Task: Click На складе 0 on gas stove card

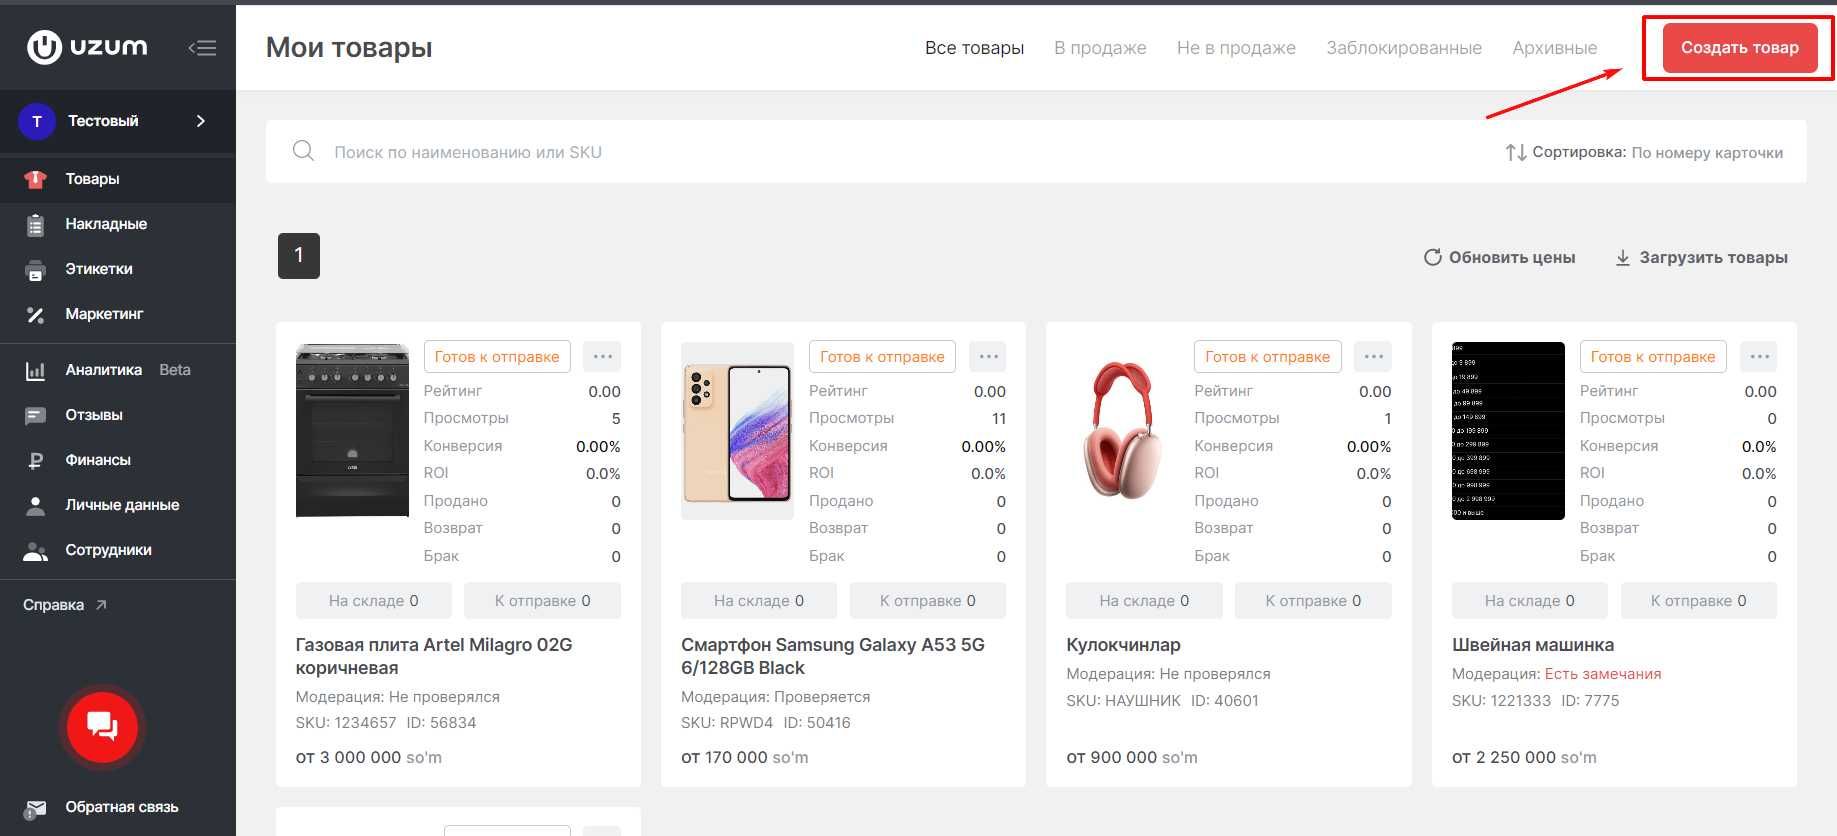Action: coord(374,601)
